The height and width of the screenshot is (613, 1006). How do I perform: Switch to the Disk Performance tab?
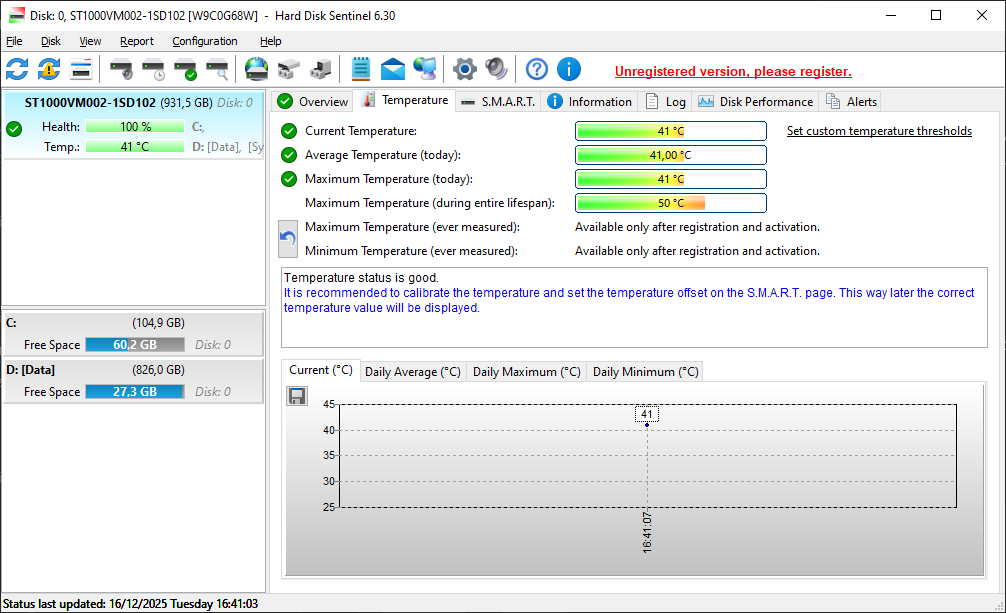pos(756,101)
